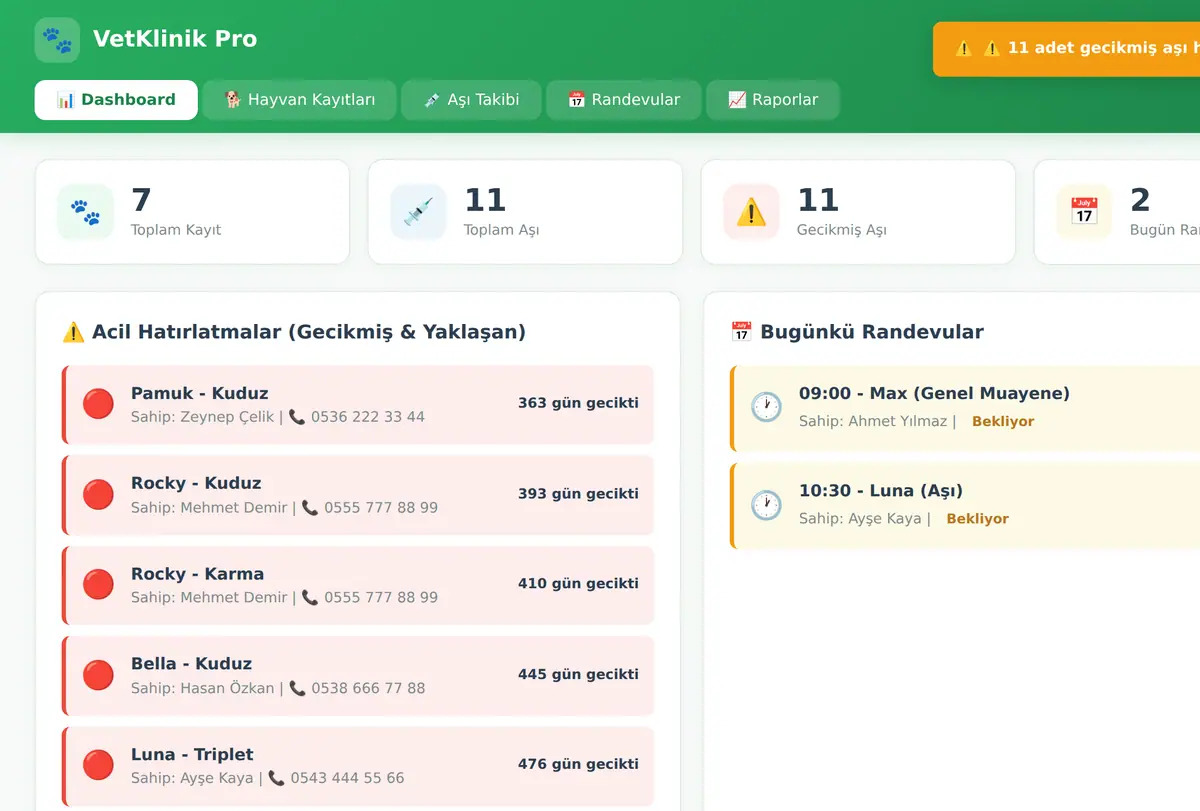
Task: Click the syringe icon on Toplam Aşı card
Action: pyautogui.click(x=418, y=212)
